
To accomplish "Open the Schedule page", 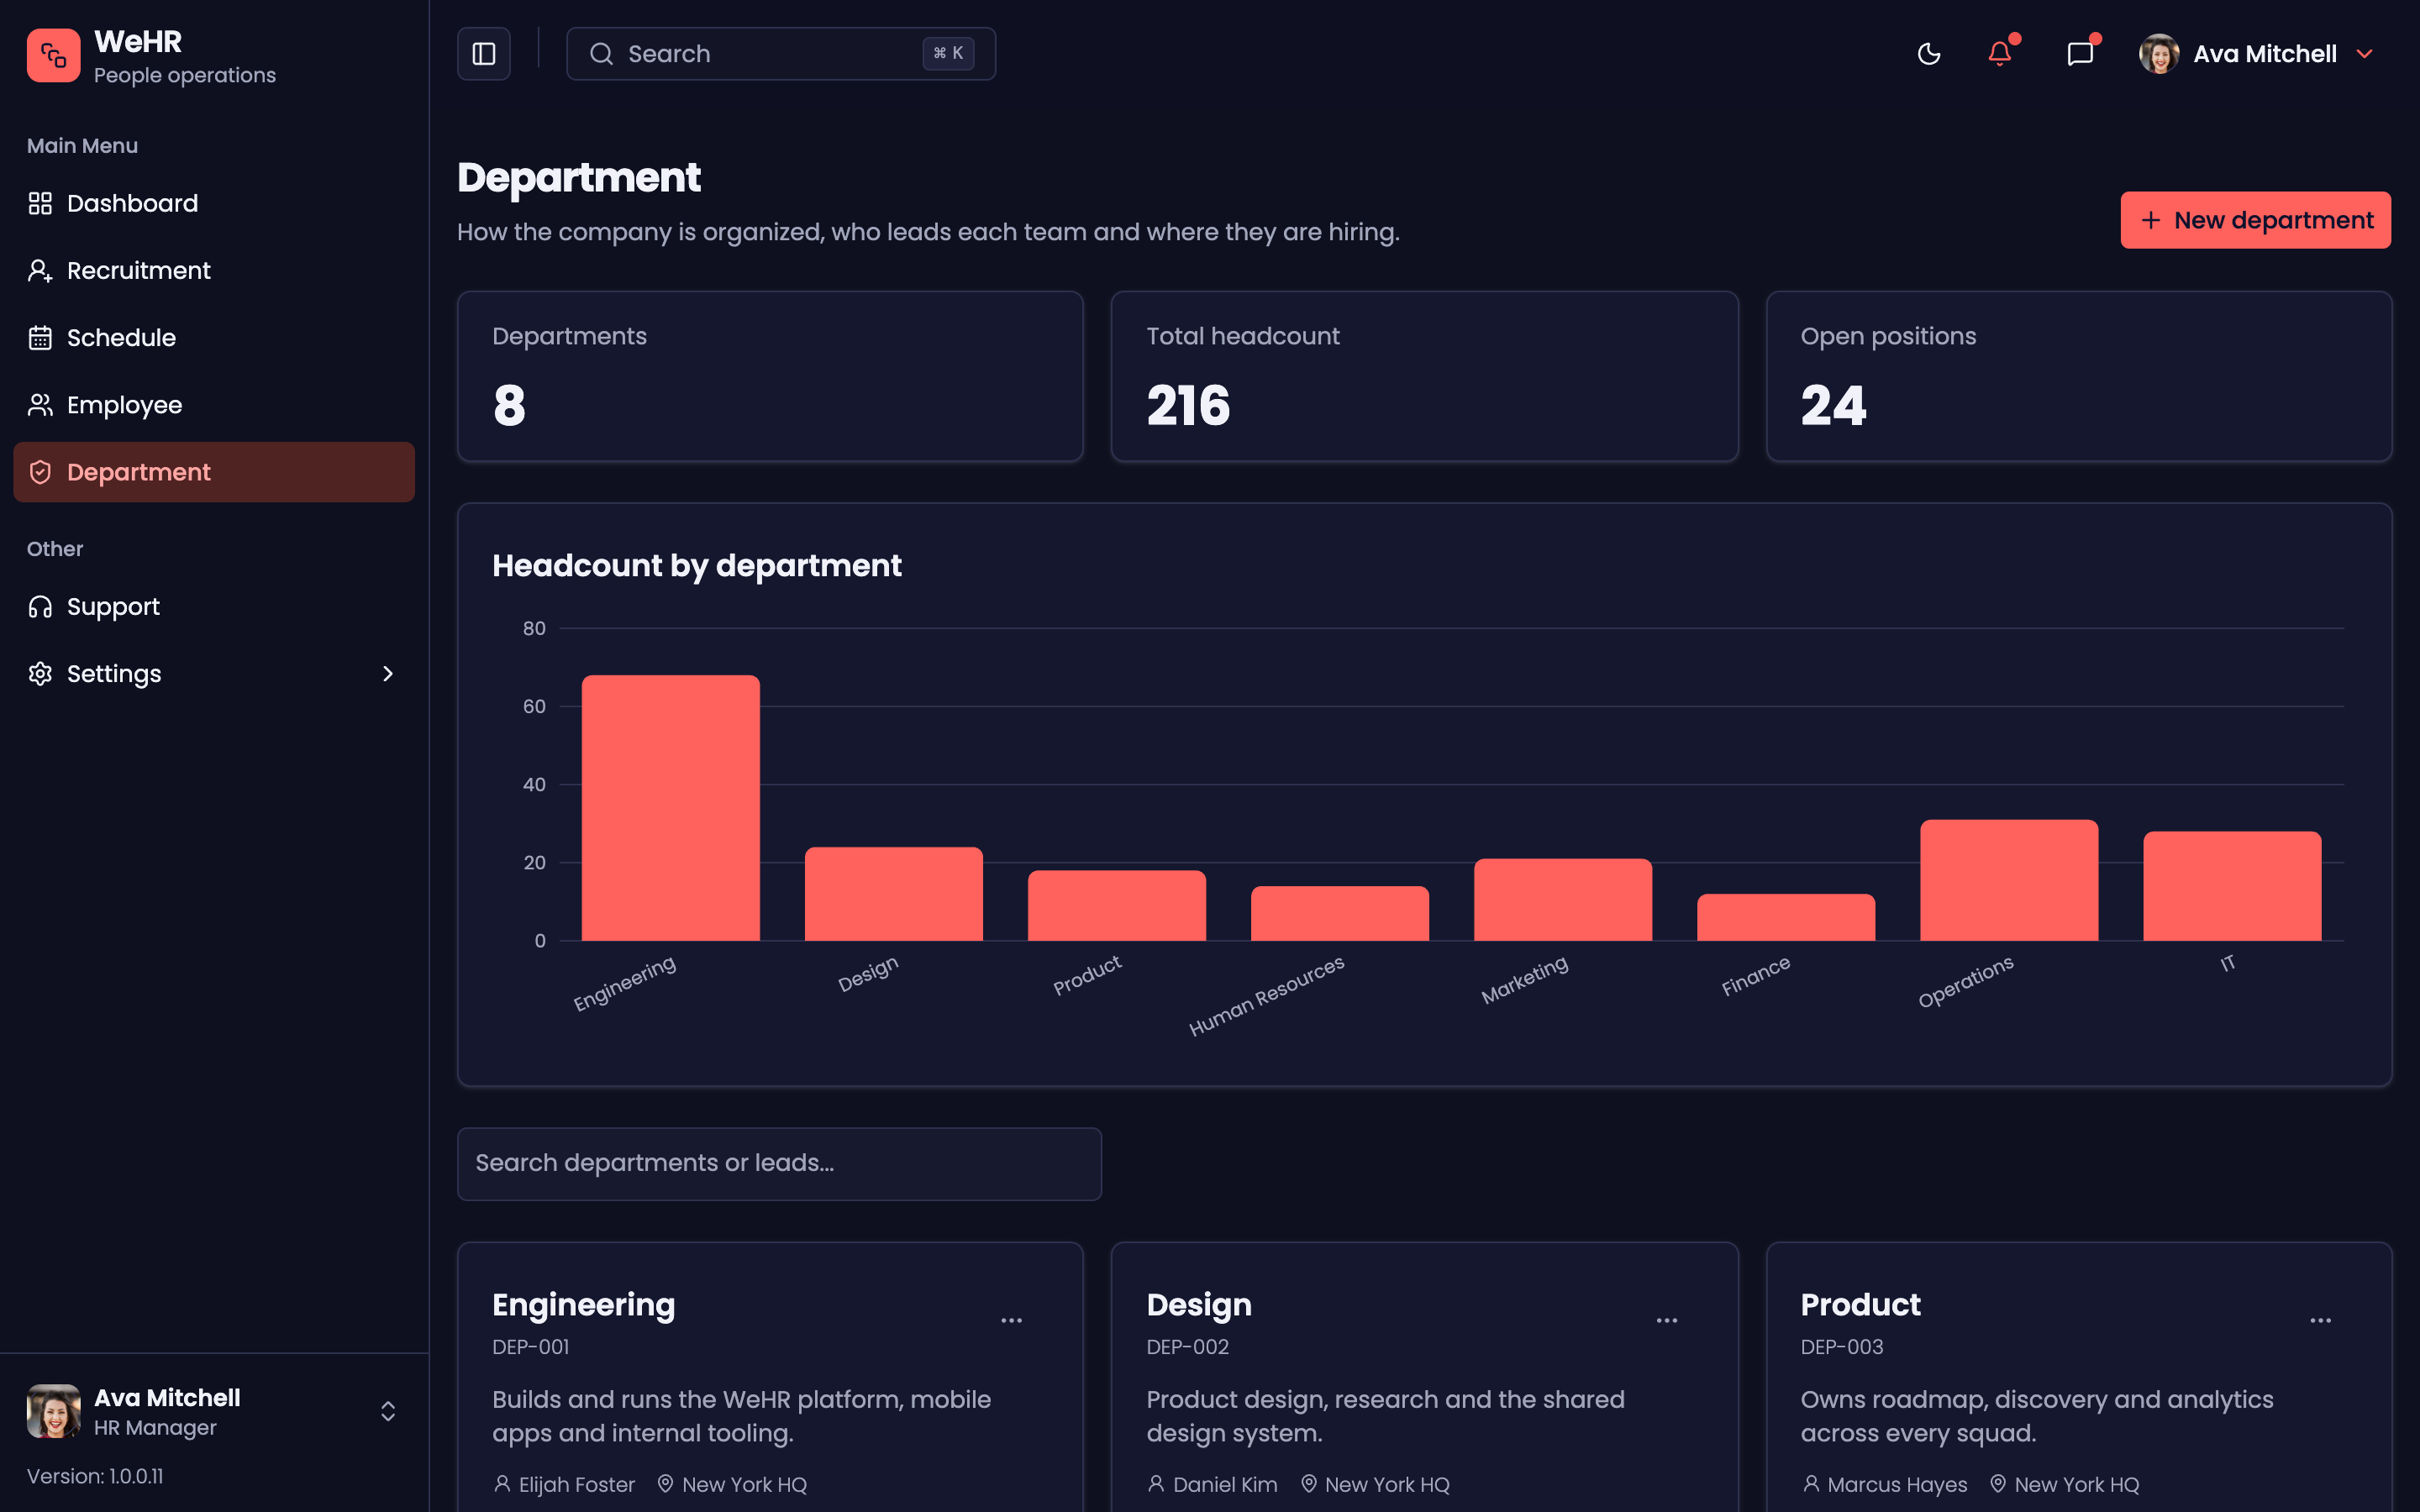I will point(214,338).
